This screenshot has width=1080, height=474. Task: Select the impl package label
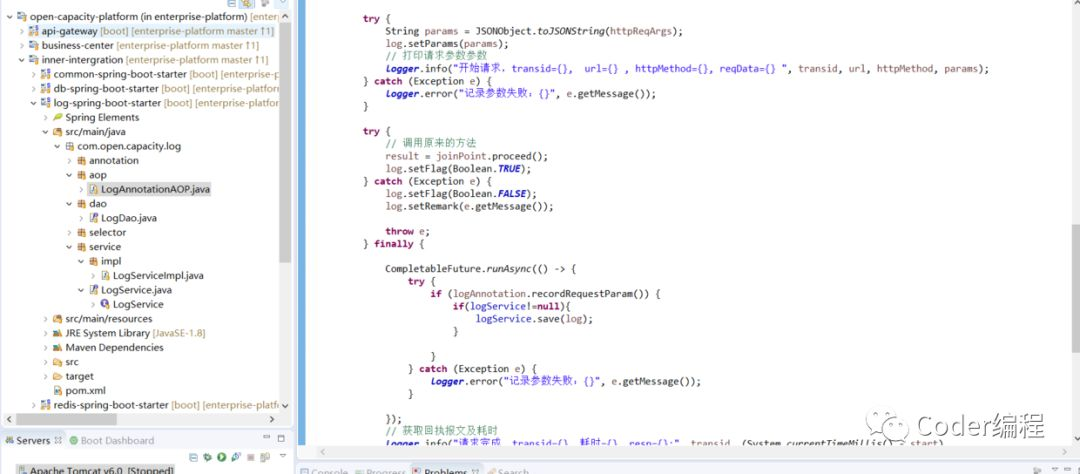point(111,261)
